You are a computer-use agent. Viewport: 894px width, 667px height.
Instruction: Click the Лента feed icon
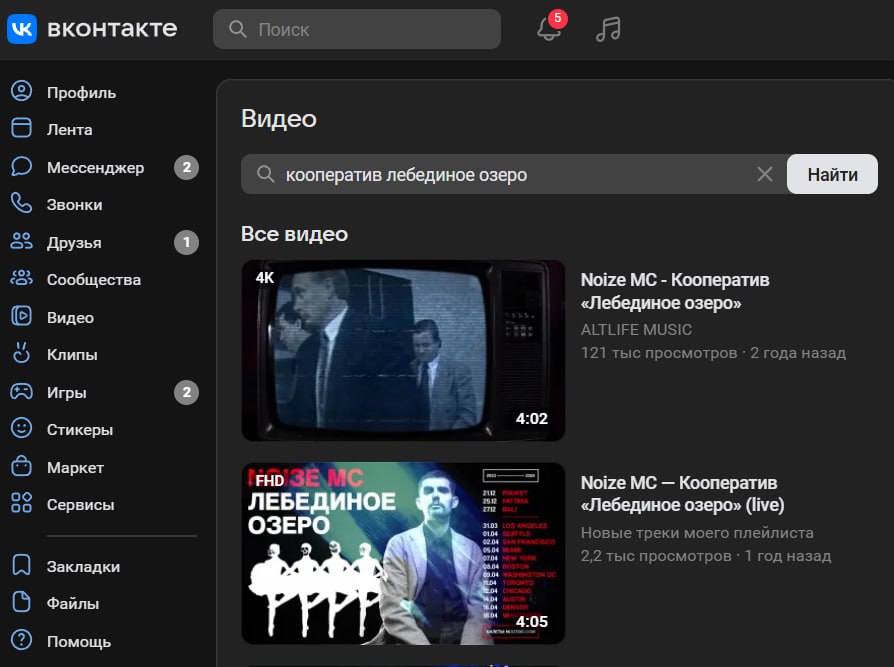[22, 128]
